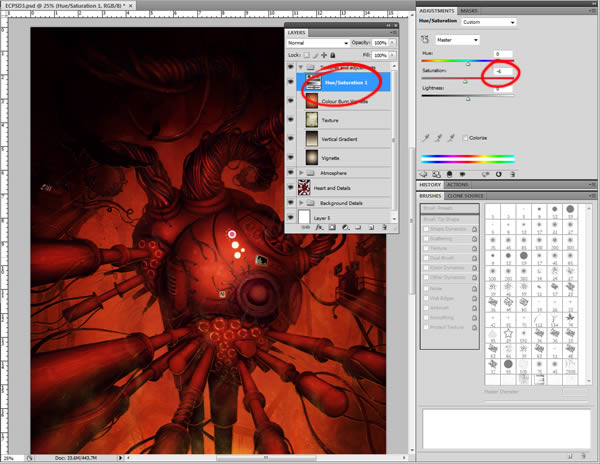Create a new group in Layers panel
This screenshot has height=464, width=600.
pyautogui.click(x=359, y=228)
